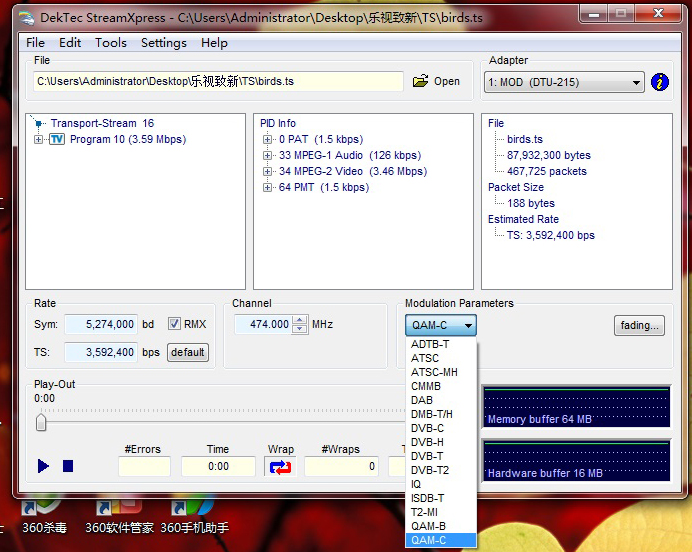Click the Transport-Stream 16 tree node icon
Image resolution: width=692 pixels, height=552 pixels.
(x=40, y=124)
